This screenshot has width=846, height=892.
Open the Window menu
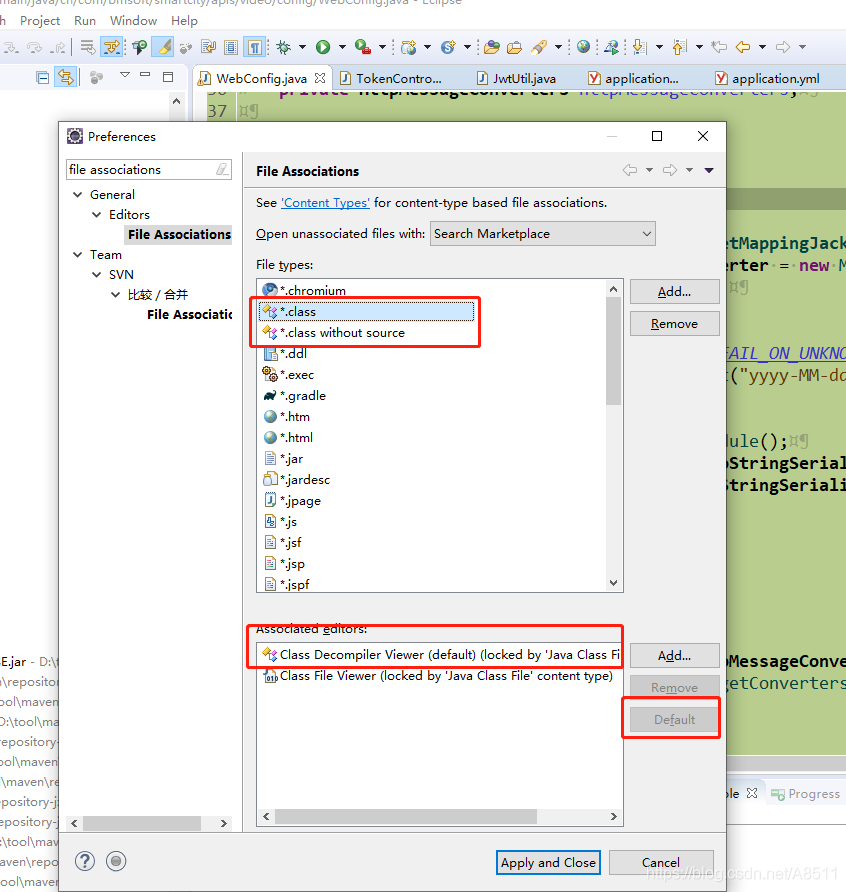coord(133,21)
